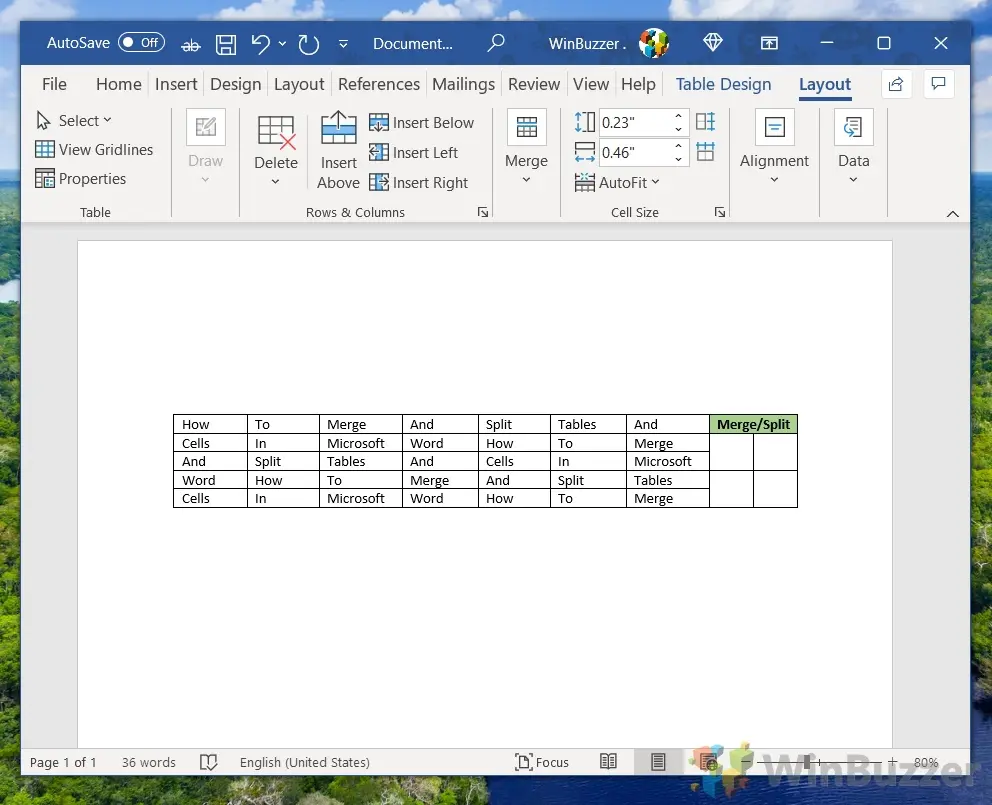Click the Insert Below button

tap(422, 123)
